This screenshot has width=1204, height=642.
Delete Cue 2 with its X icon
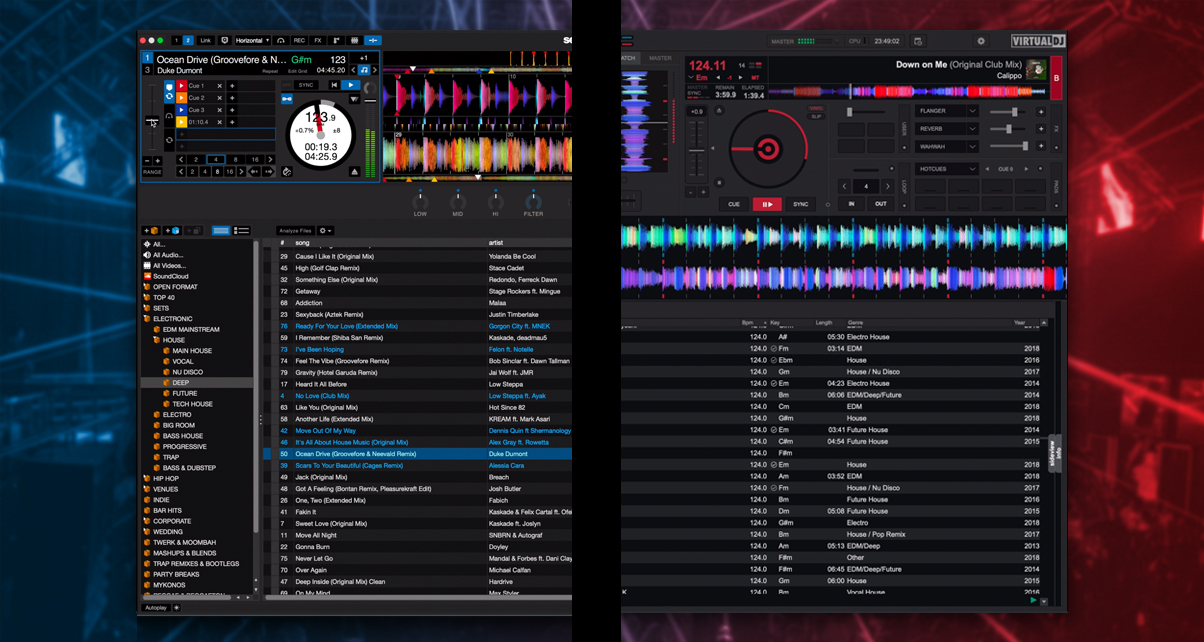click(220, 98)
